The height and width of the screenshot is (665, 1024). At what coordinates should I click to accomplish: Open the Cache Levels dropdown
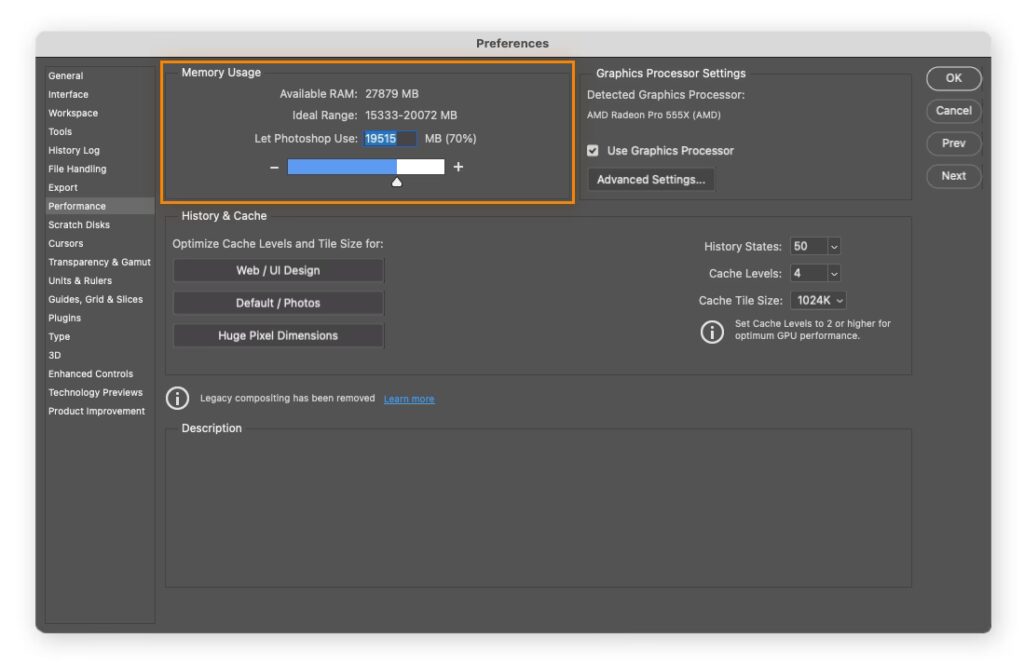[x=833, y=274]
